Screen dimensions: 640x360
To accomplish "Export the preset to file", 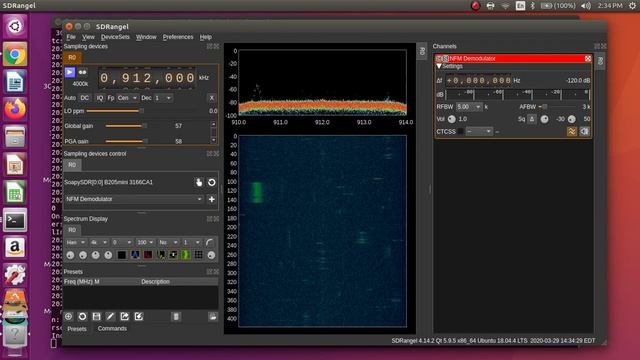I will [x=124, y=316].
